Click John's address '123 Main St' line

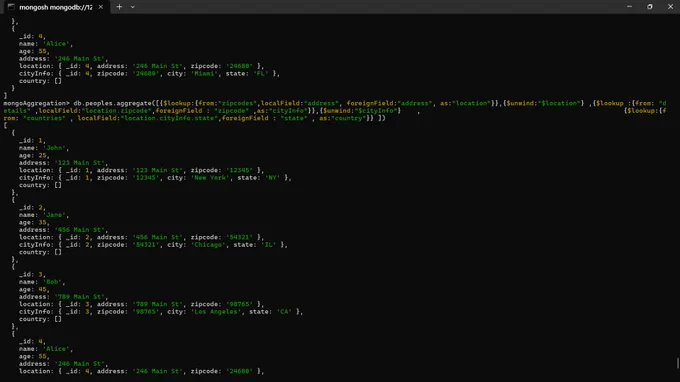(63, 163)
